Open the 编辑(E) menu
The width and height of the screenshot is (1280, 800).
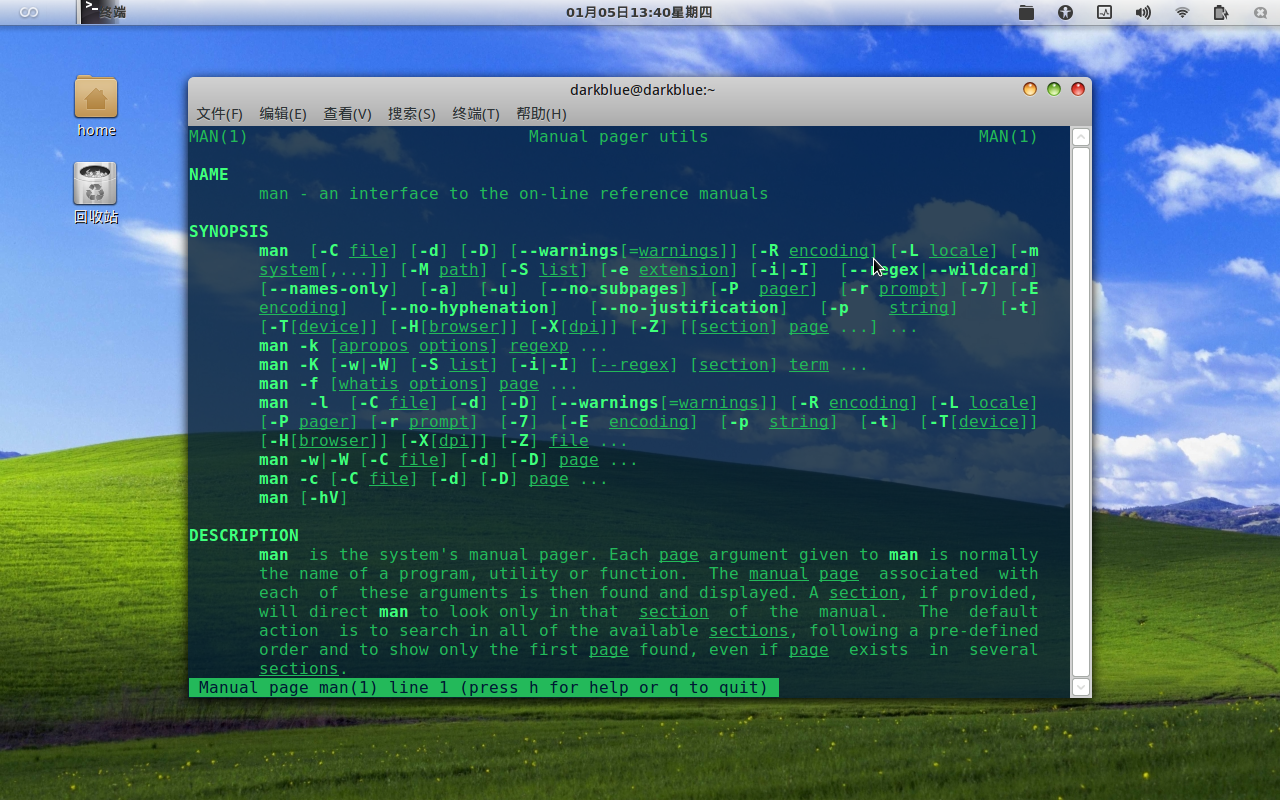(283, 114)
